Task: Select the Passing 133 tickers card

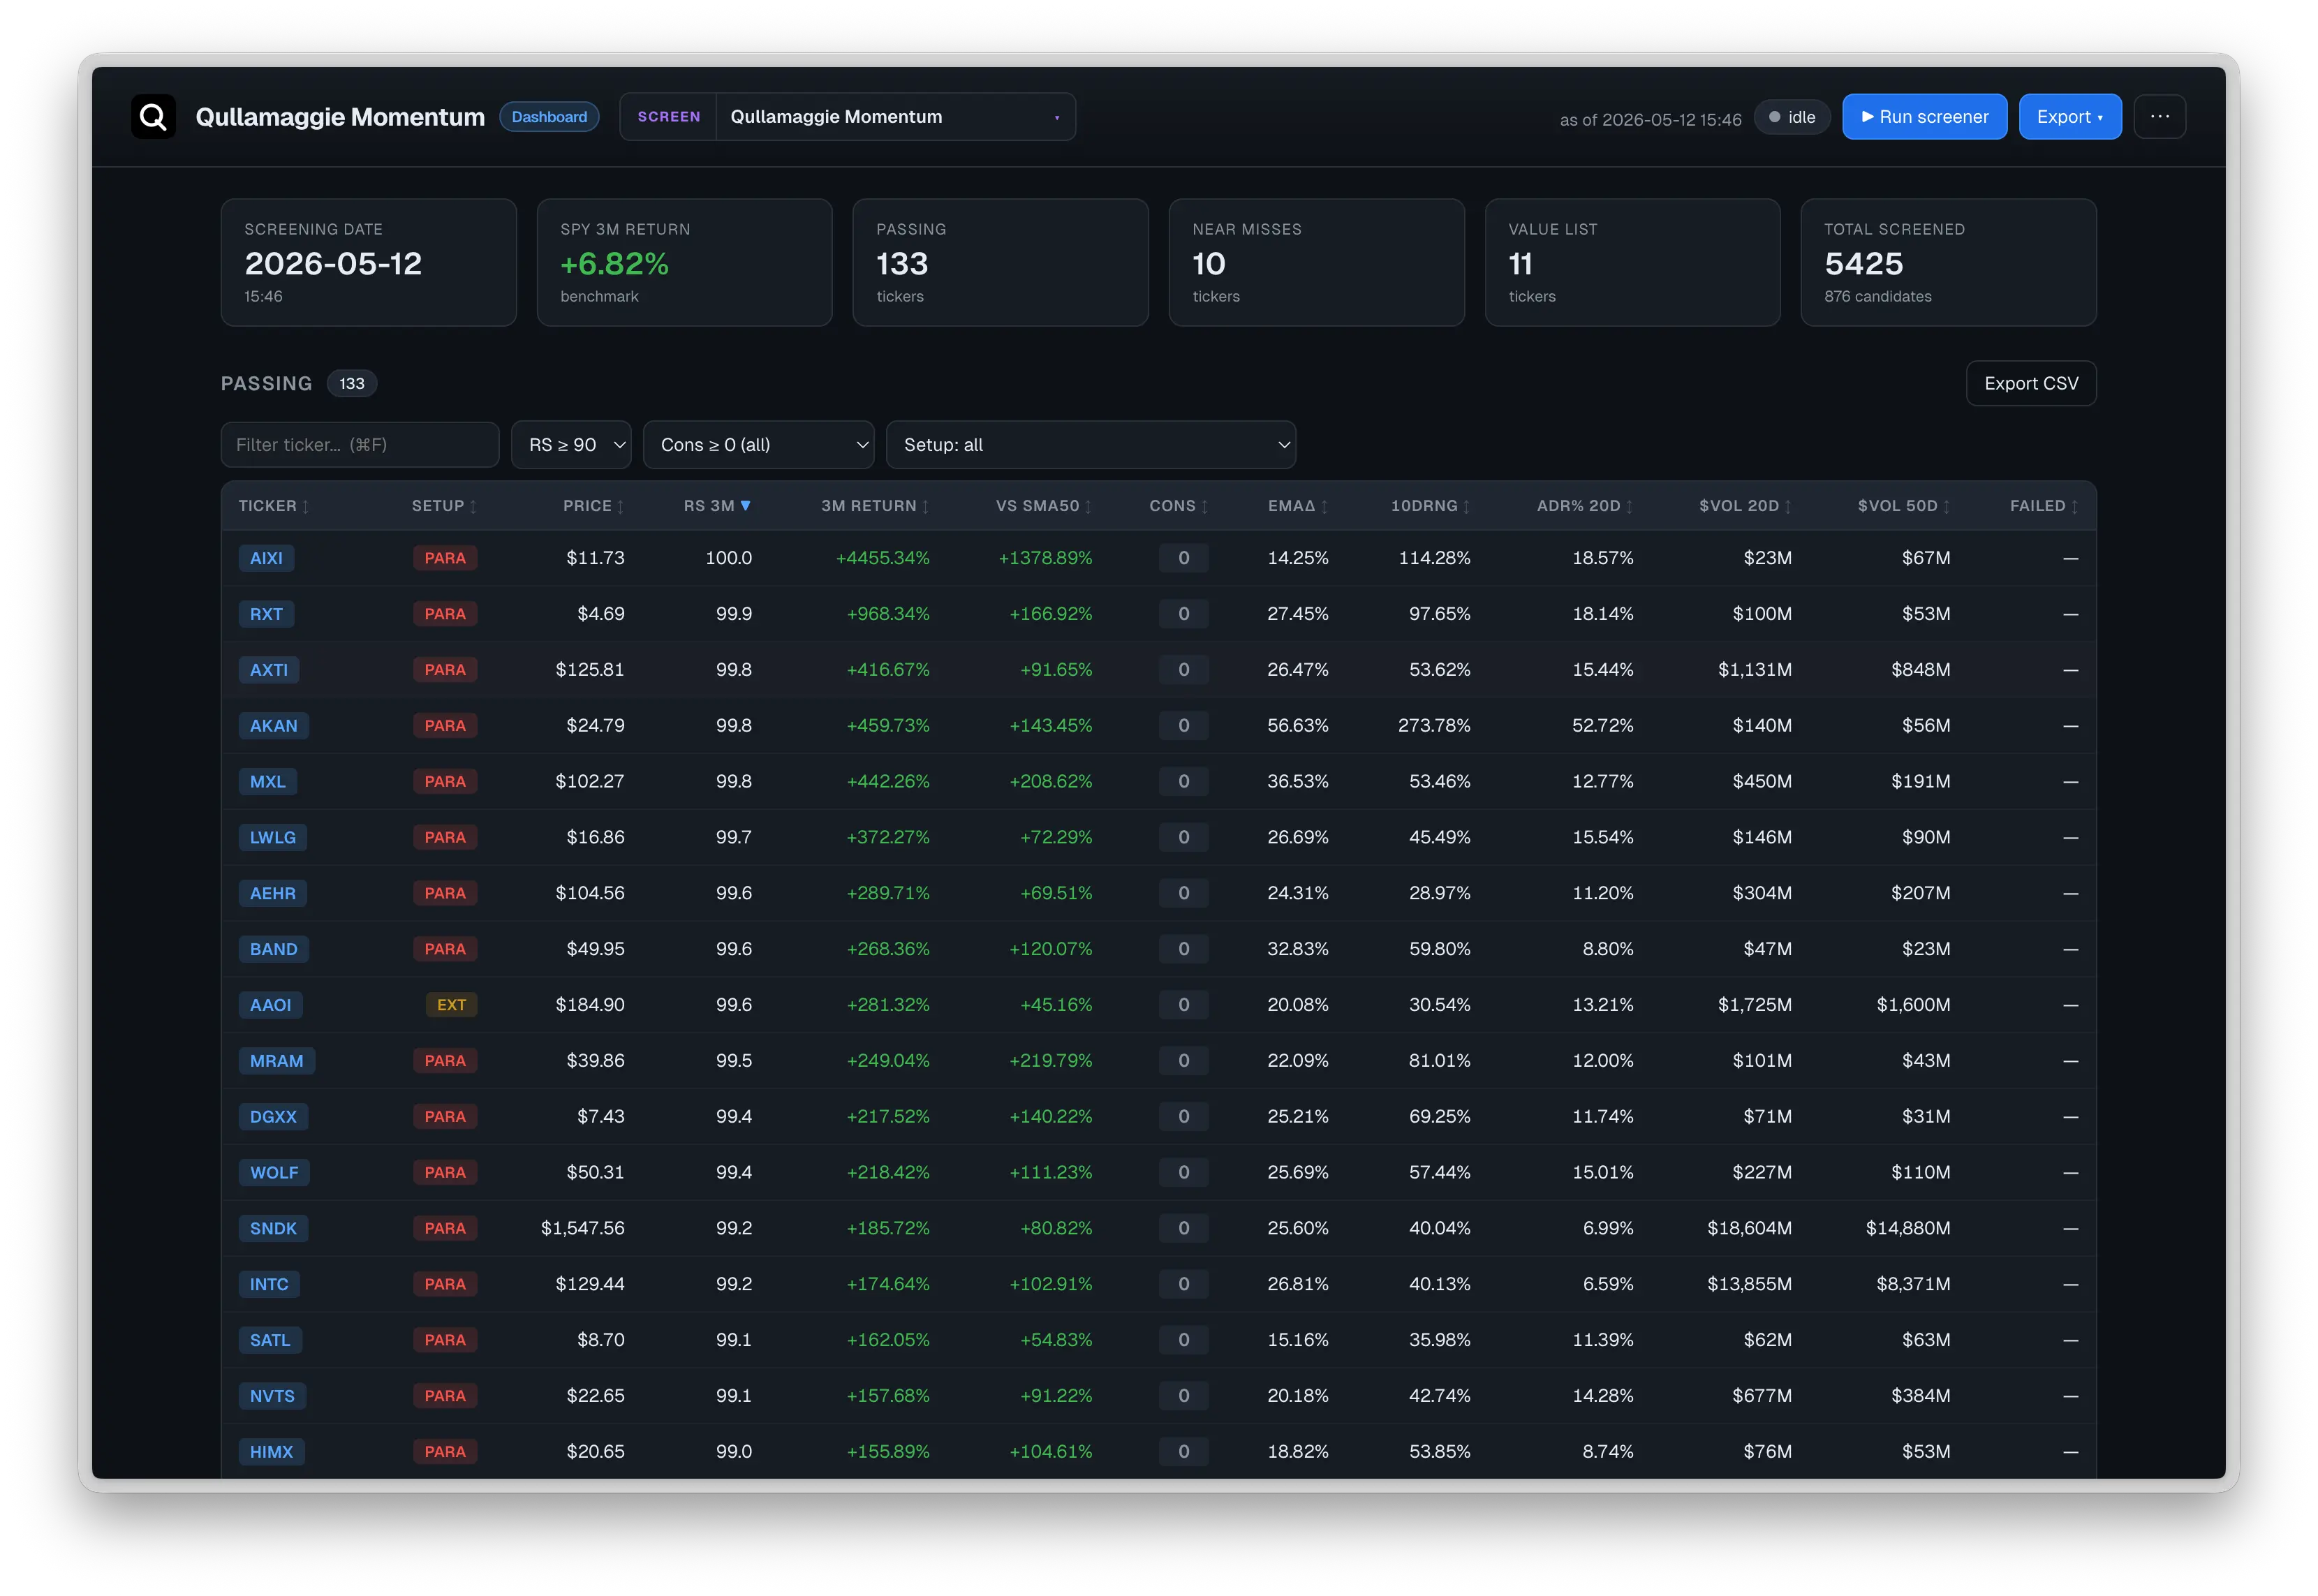Action: tap(1000, 263)
